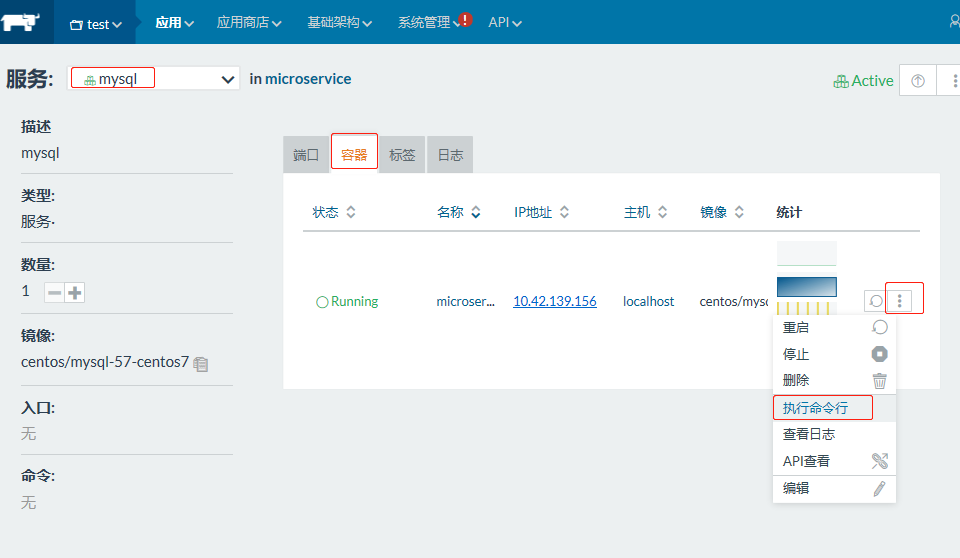This screenshot has height=558, width=960.
Task: Open the API menu
Action: pyautogui.click(x=504, y=23)
